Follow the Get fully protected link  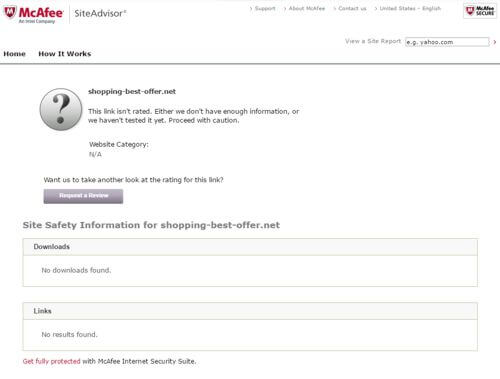click(x=51, y=361)
